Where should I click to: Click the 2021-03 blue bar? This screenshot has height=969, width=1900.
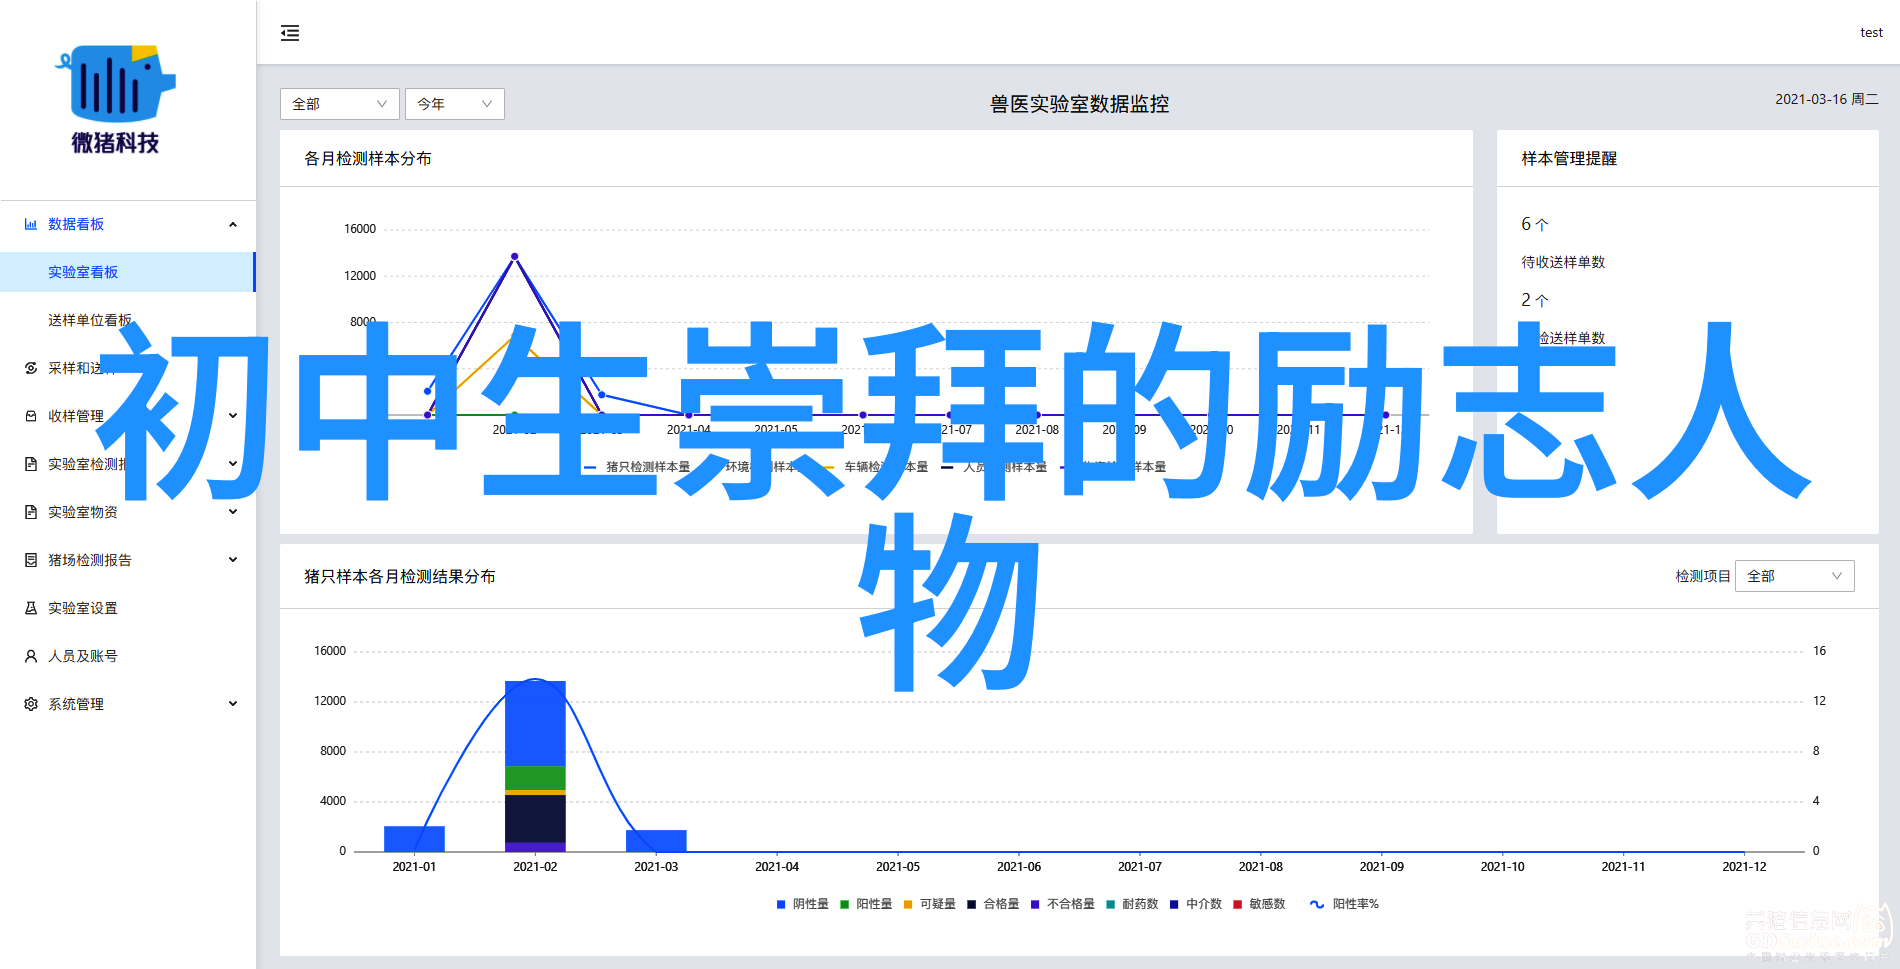pos(656,840)
